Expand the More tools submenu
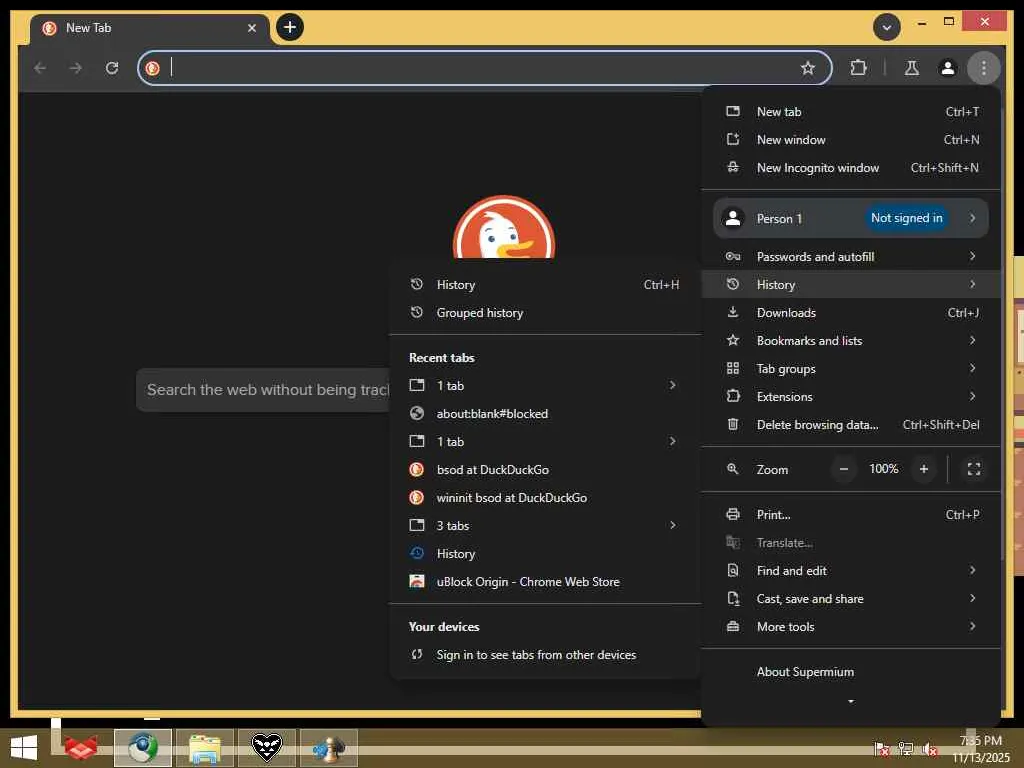Viewport: 1024px width, 768px height. [x=851, y=627]
